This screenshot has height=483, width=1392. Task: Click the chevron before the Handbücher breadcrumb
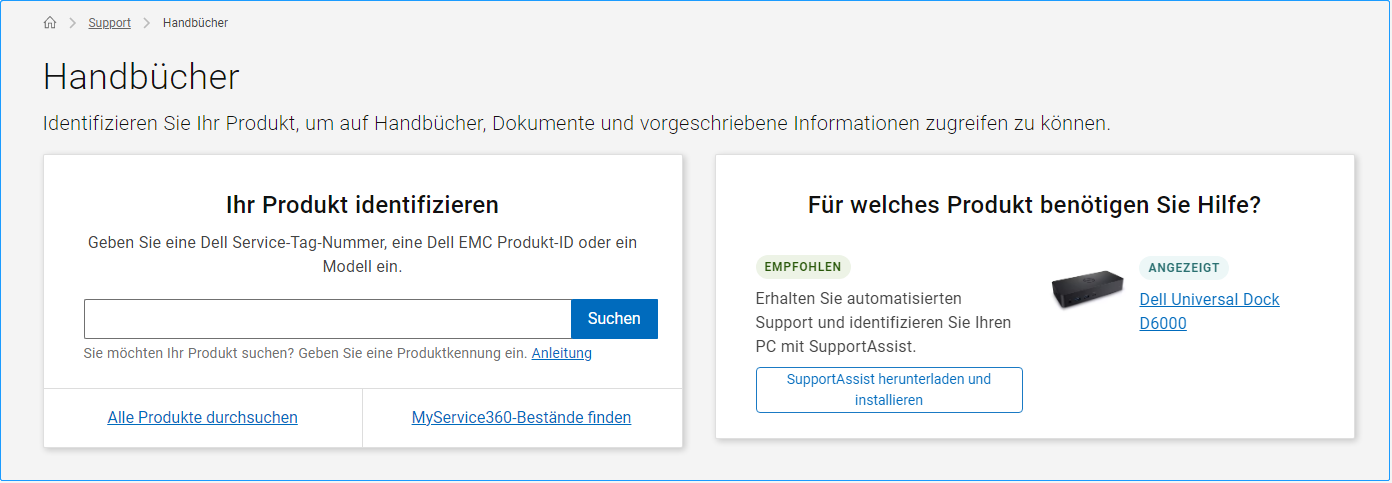click(147, 23)
